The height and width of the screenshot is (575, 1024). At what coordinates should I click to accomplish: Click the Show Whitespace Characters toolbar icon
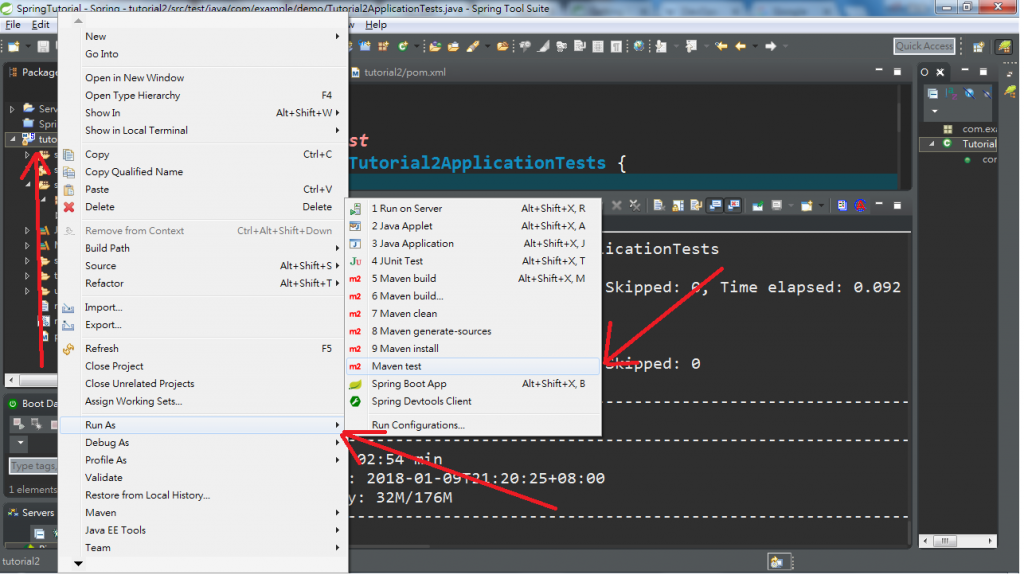pyautogui.click(x=616, y=46)
